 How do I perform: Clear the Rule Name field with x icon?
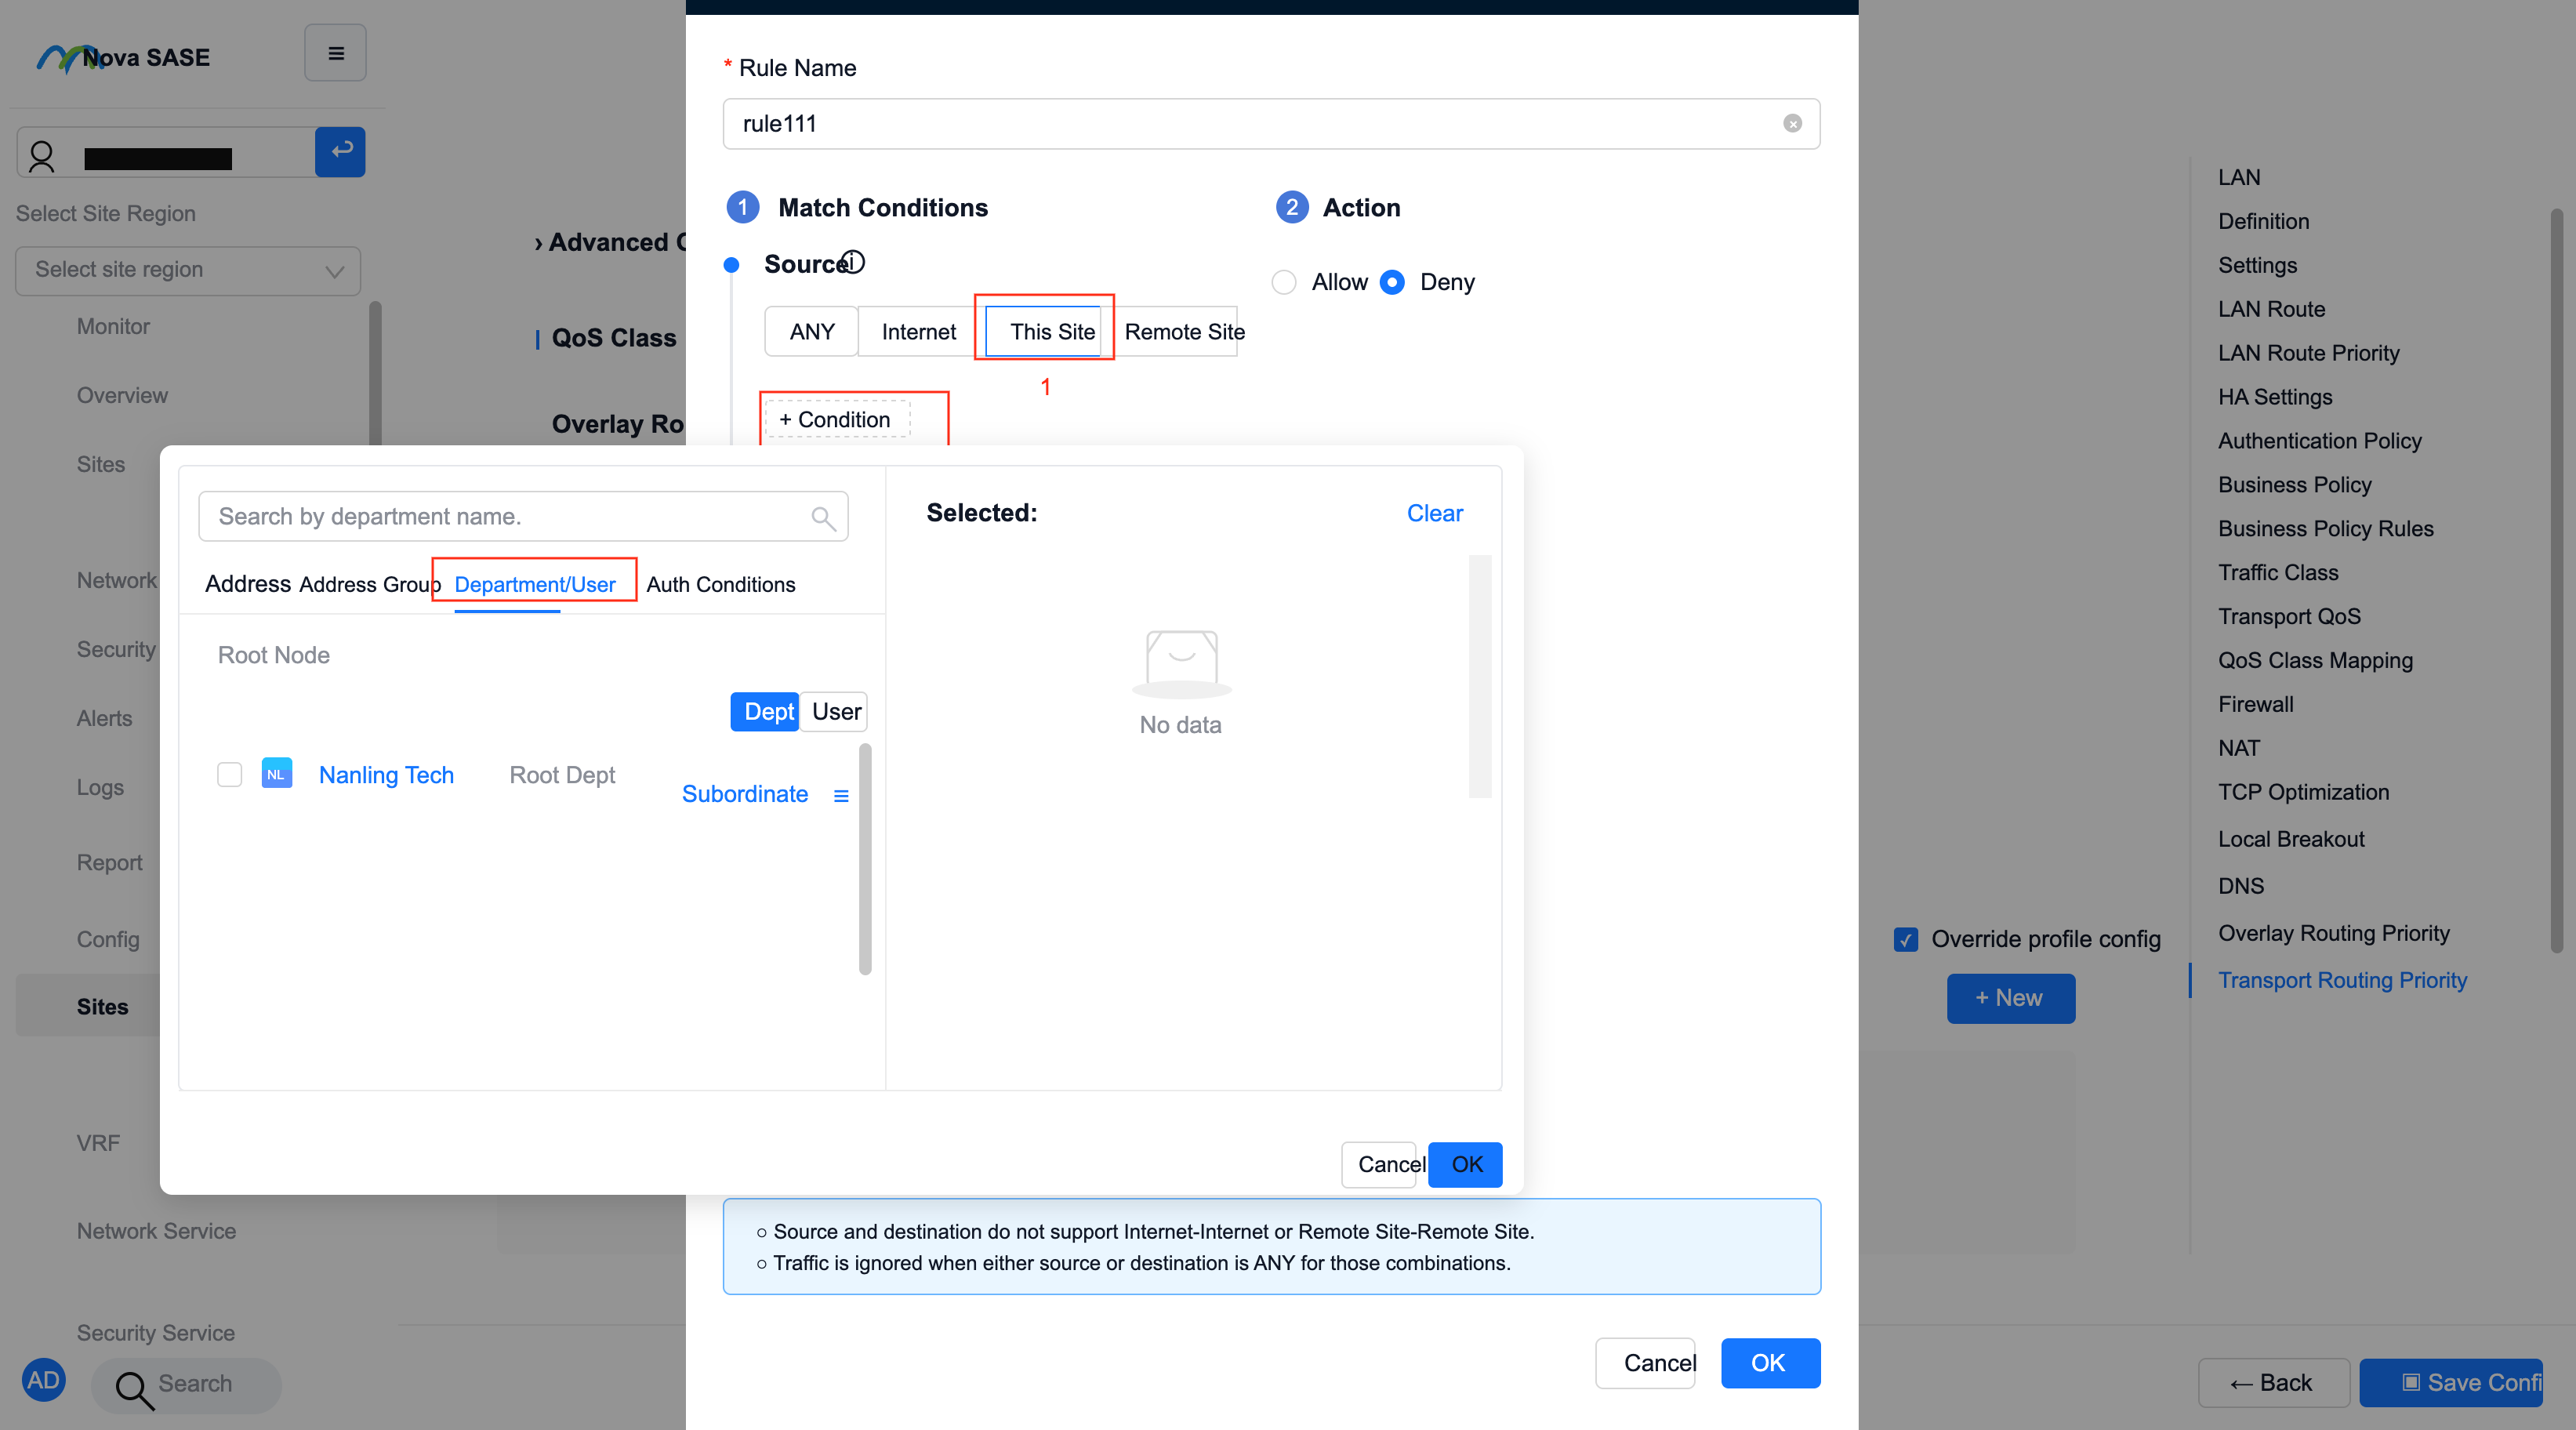[1792, 123]
